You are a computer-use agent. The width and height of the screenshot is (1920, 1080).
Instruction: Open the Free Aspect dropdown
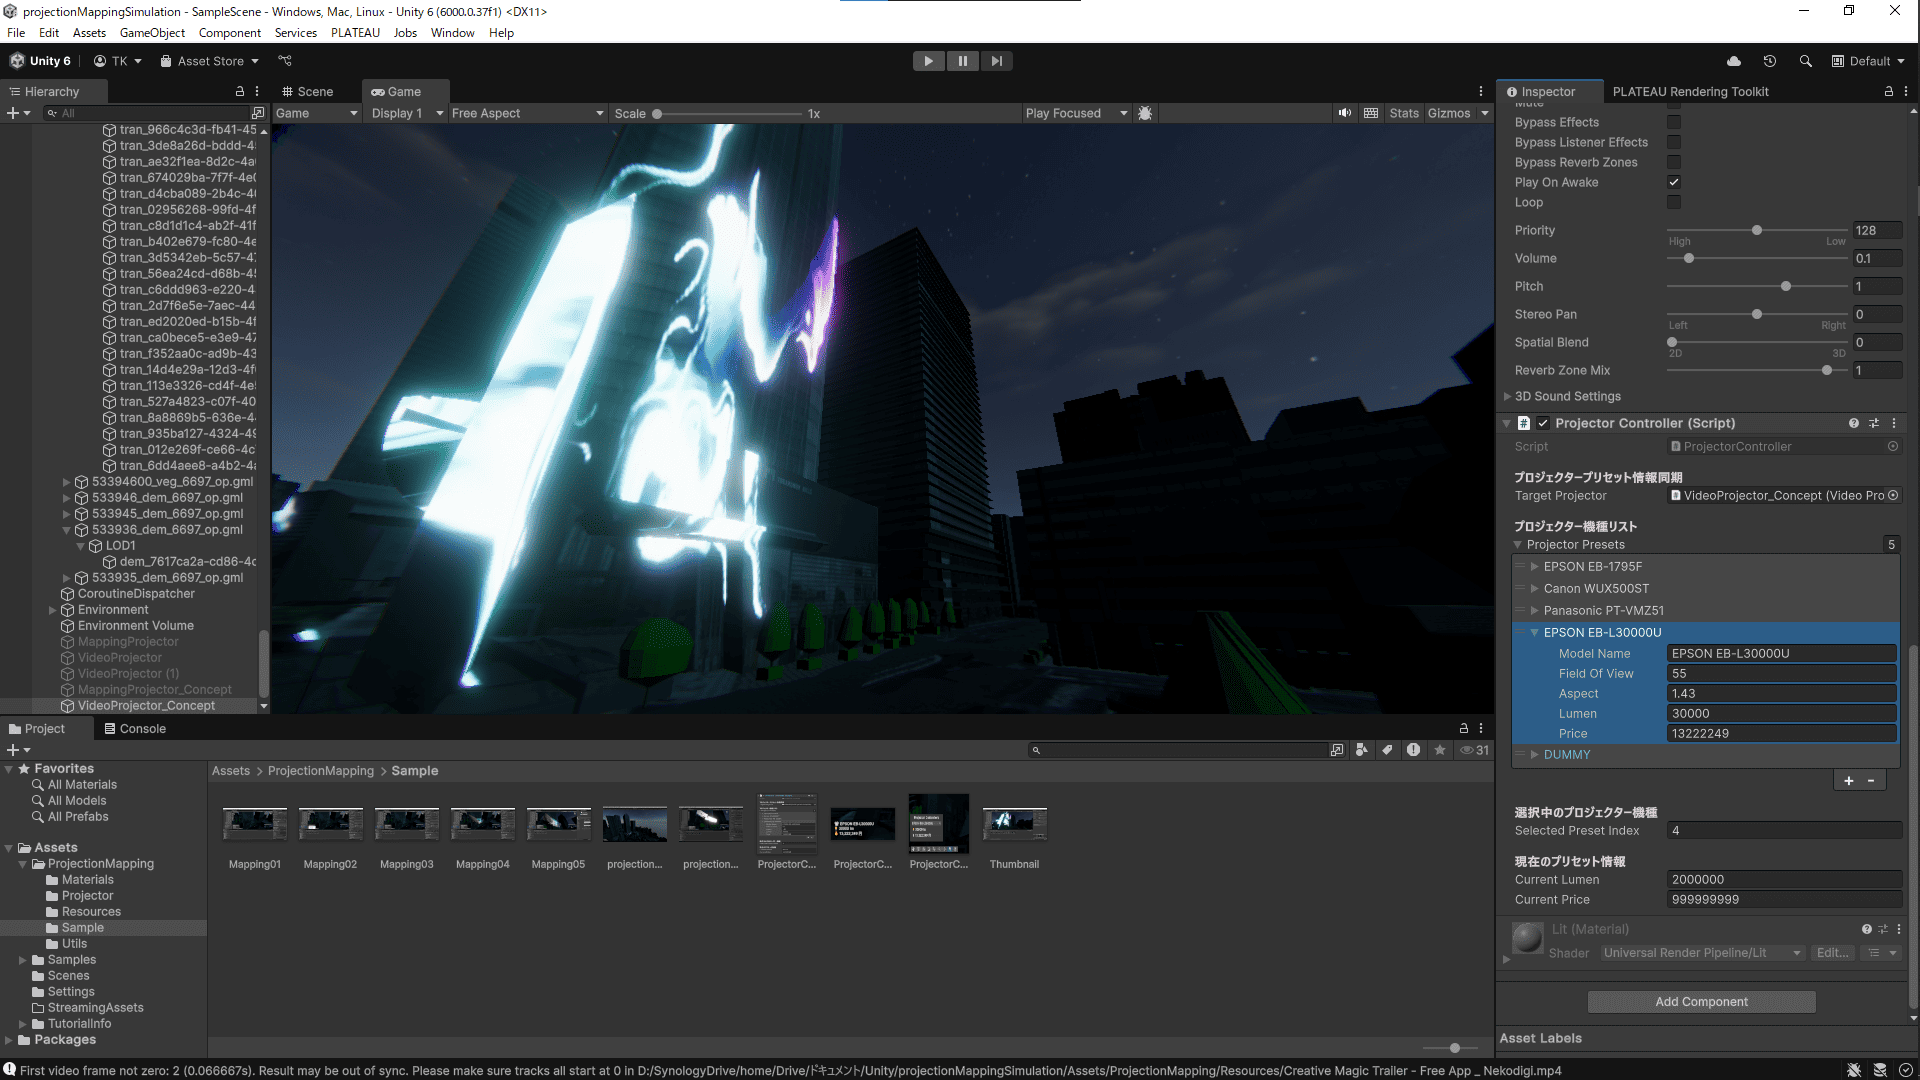527,113
